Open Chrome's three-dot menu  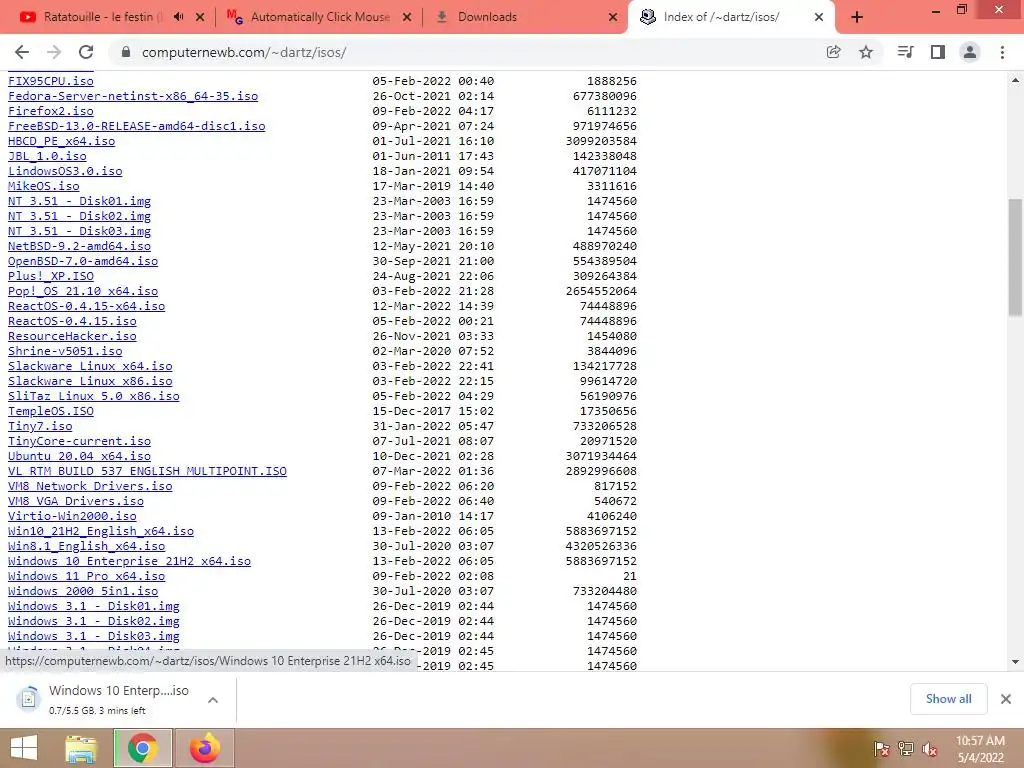(1002, 52)
